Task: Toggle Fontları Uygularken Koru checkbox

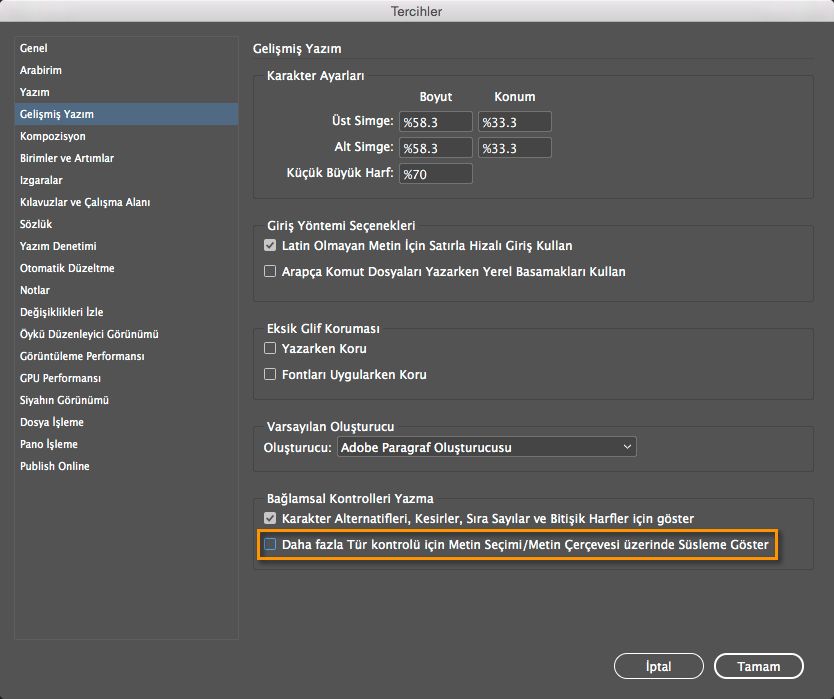Action: pyautogui.click(x=270, y=375)
